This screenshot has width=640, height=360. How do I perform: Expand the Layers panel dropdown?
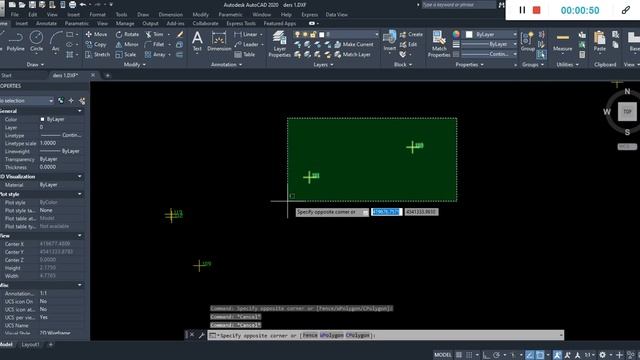[323, 64]
